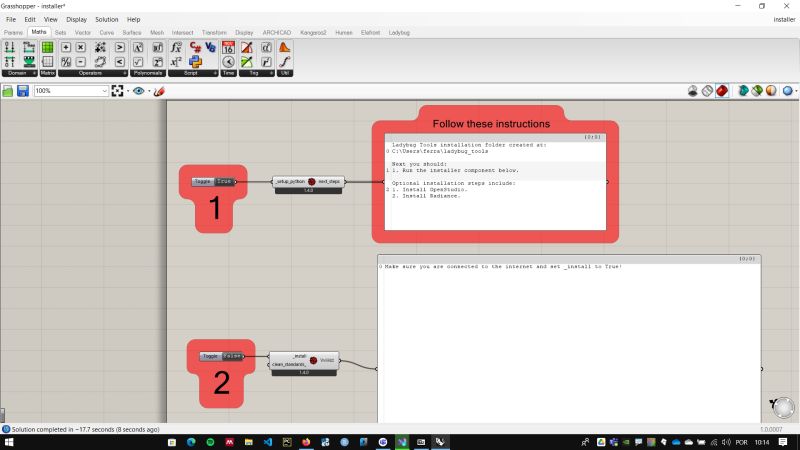Select the Smaller Than comparison icon
Screen dimensions: 800x450
[119, 62]
